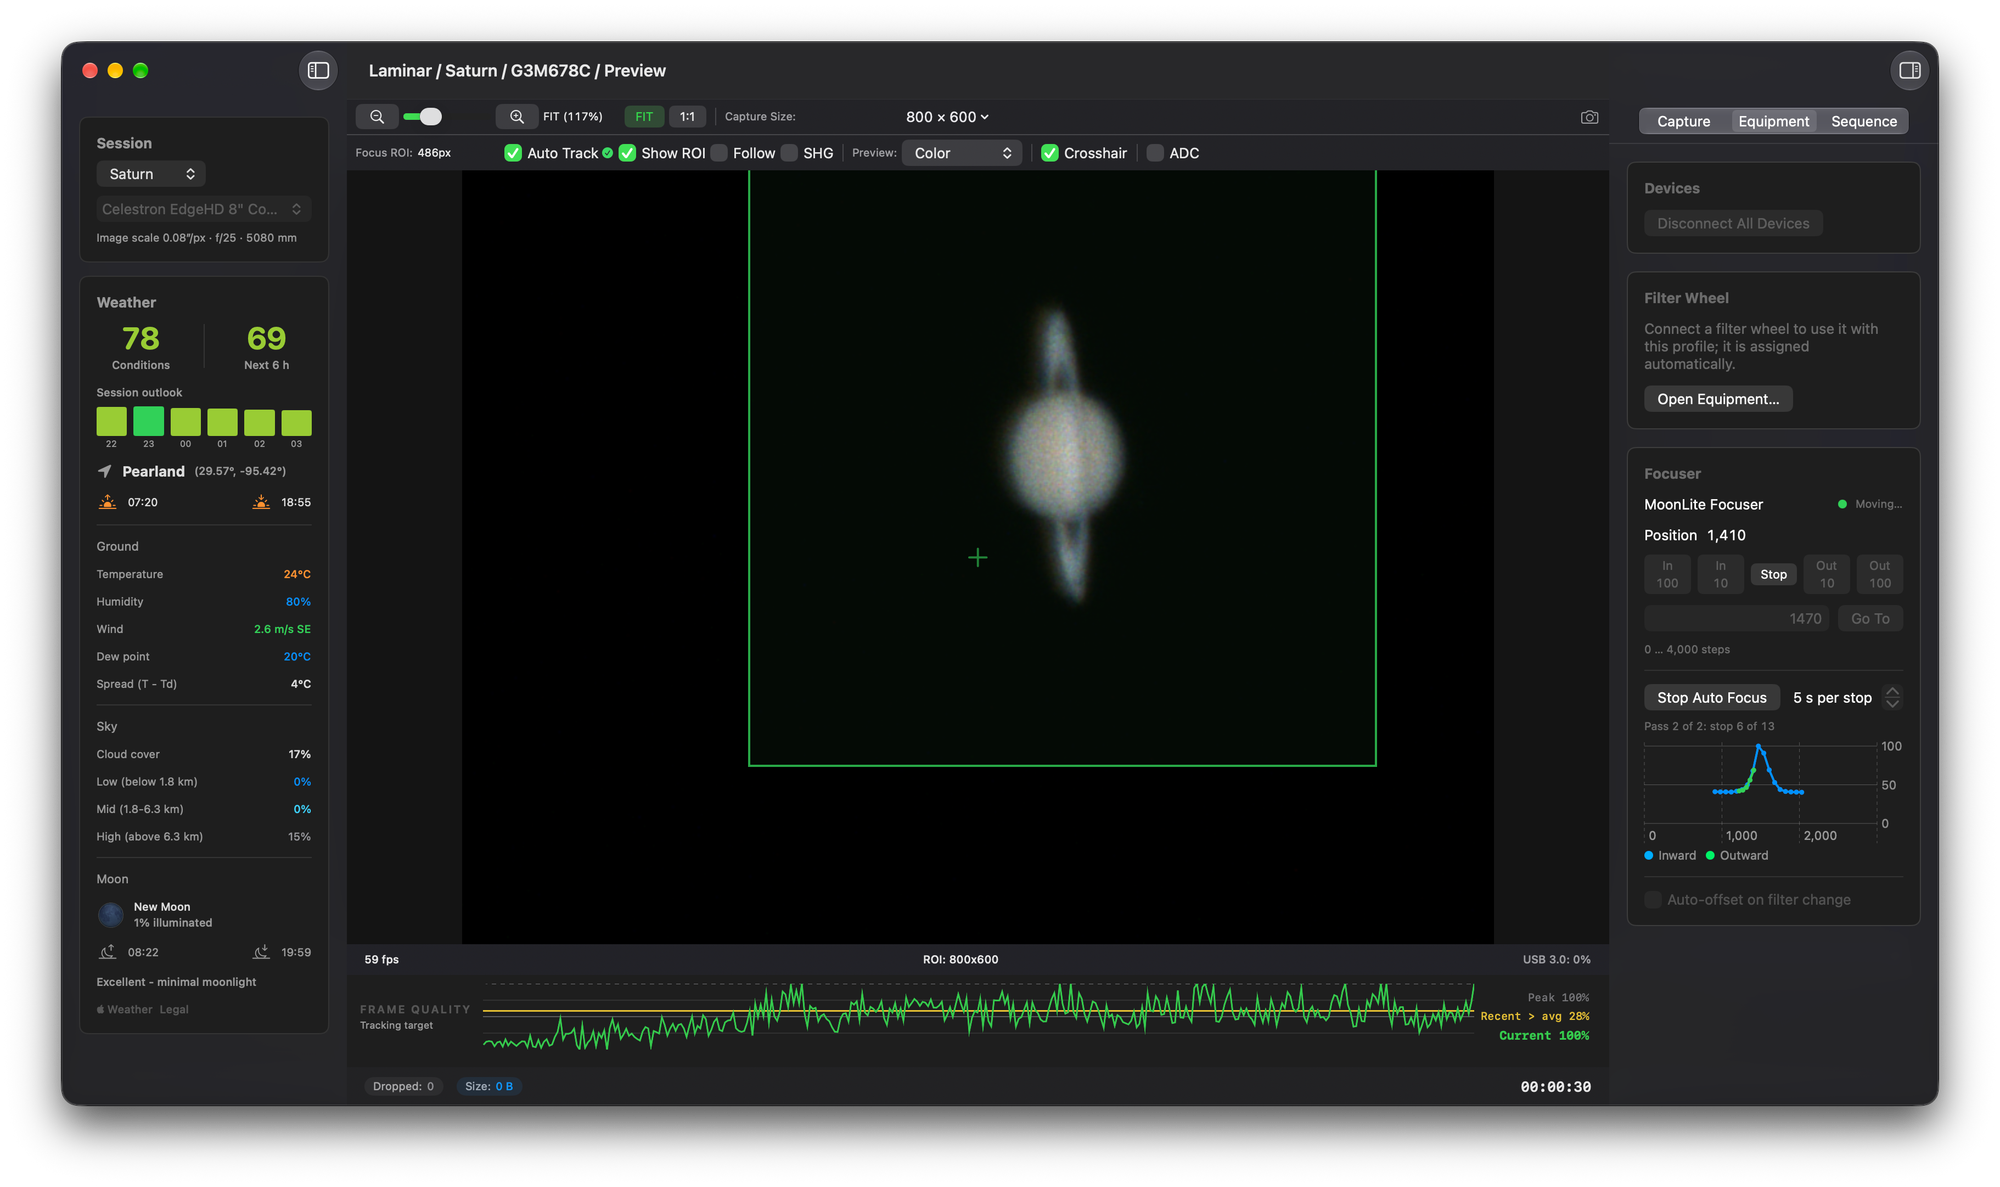The height and width of the screenshot is (1187, 2000).
Task: Toggle the zoom switch in toolbar
Action: [x=422, y=117]
